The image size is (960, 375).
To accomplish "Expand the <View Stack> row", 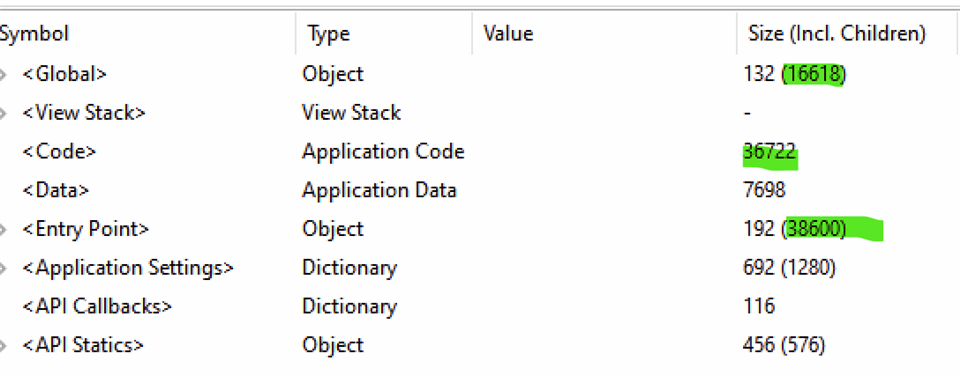I will click(x=3, y=113).
